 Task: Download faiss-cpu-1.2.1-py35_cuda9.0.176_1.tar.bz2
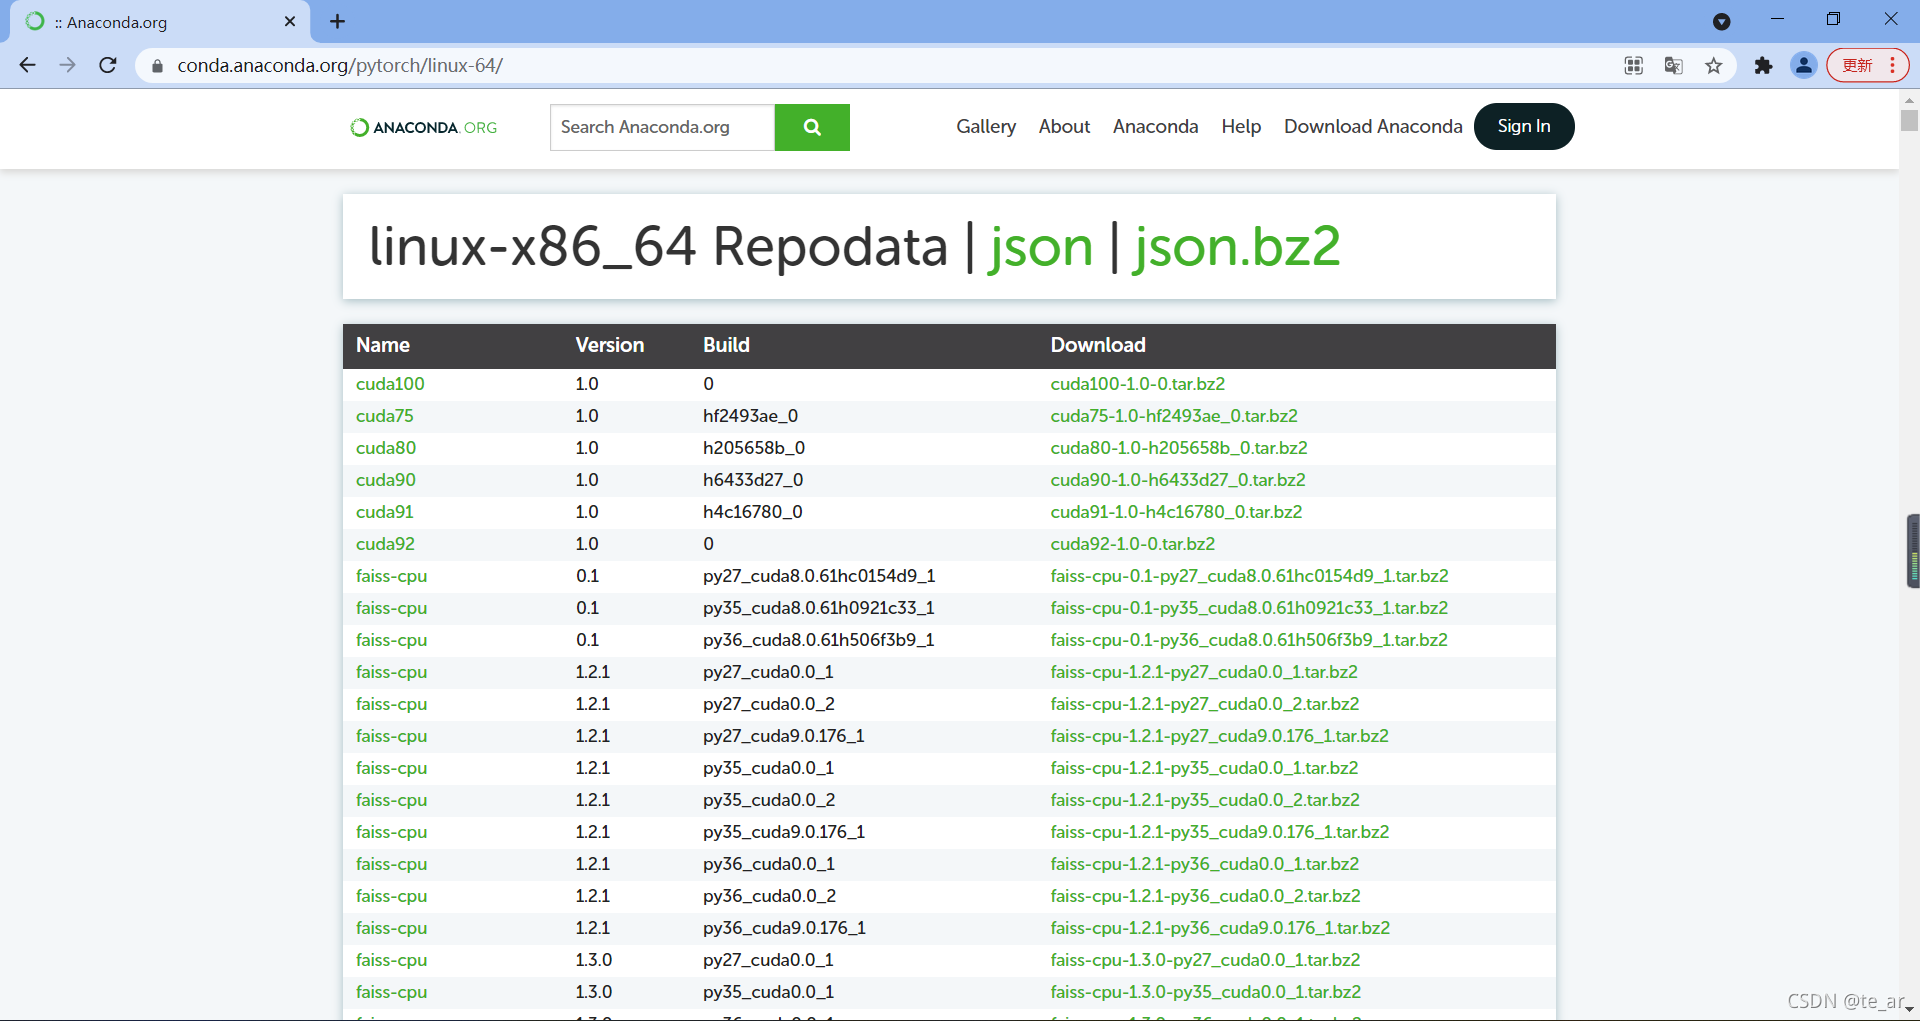click(x=1220, y=832)
